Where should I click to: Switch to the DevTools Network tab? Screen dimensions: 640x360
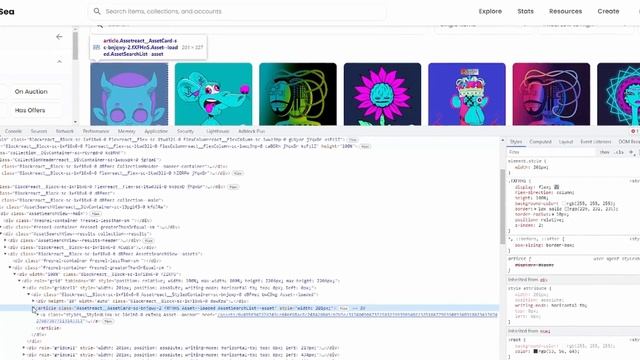[x=64, y=131]
